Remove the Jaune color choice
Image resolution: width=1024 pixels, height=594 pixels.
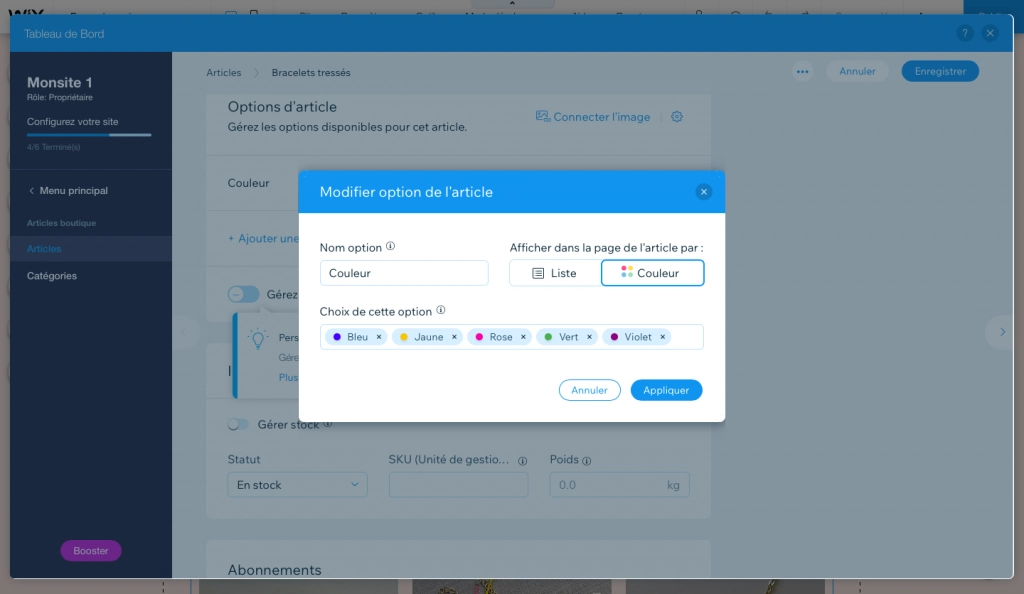pos(455,337)
